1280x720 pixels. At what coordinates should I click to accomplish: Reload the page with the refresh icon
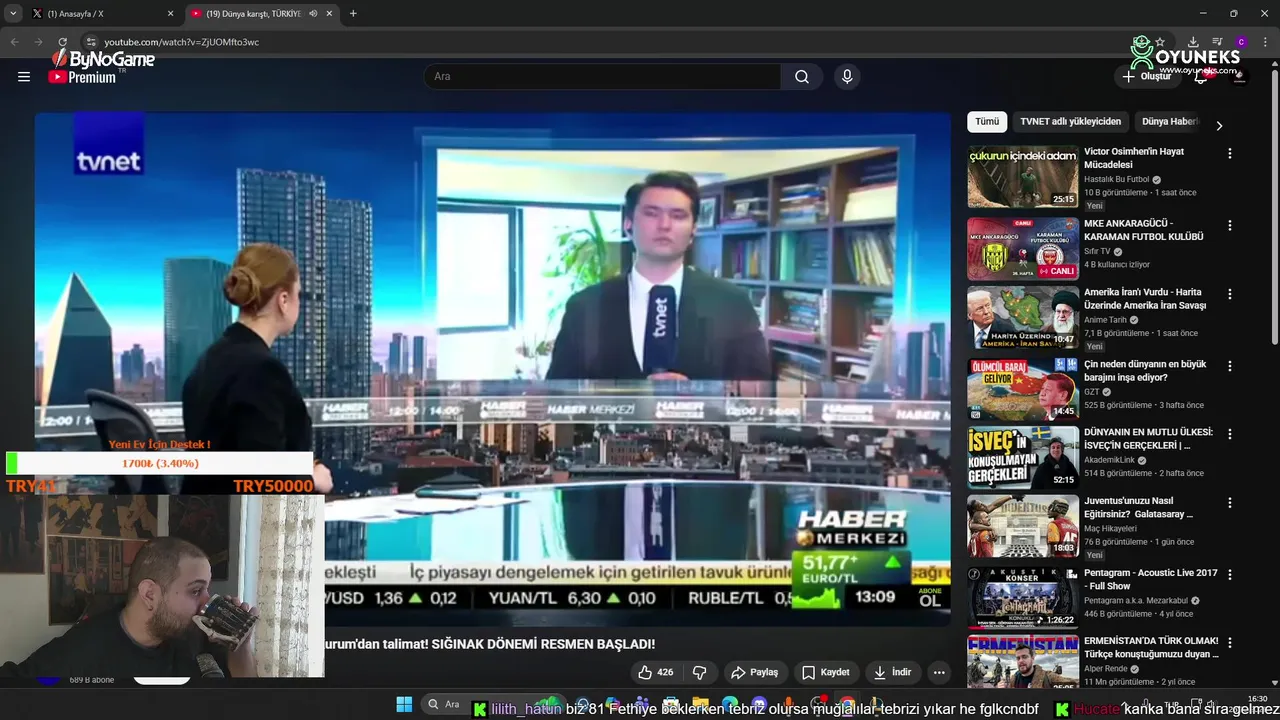62,42
